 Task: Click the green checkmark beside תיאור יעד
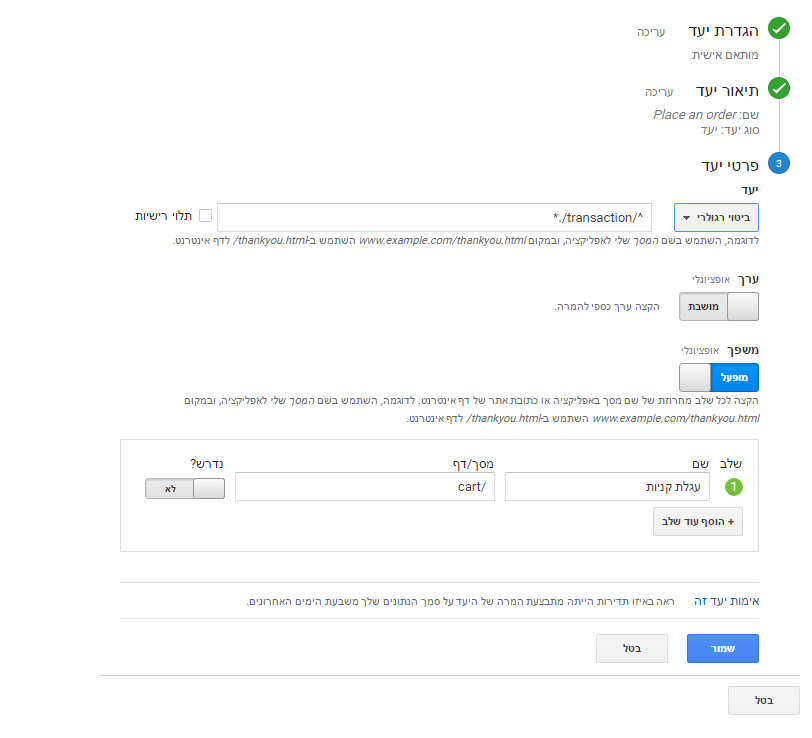tap(779, 88)
